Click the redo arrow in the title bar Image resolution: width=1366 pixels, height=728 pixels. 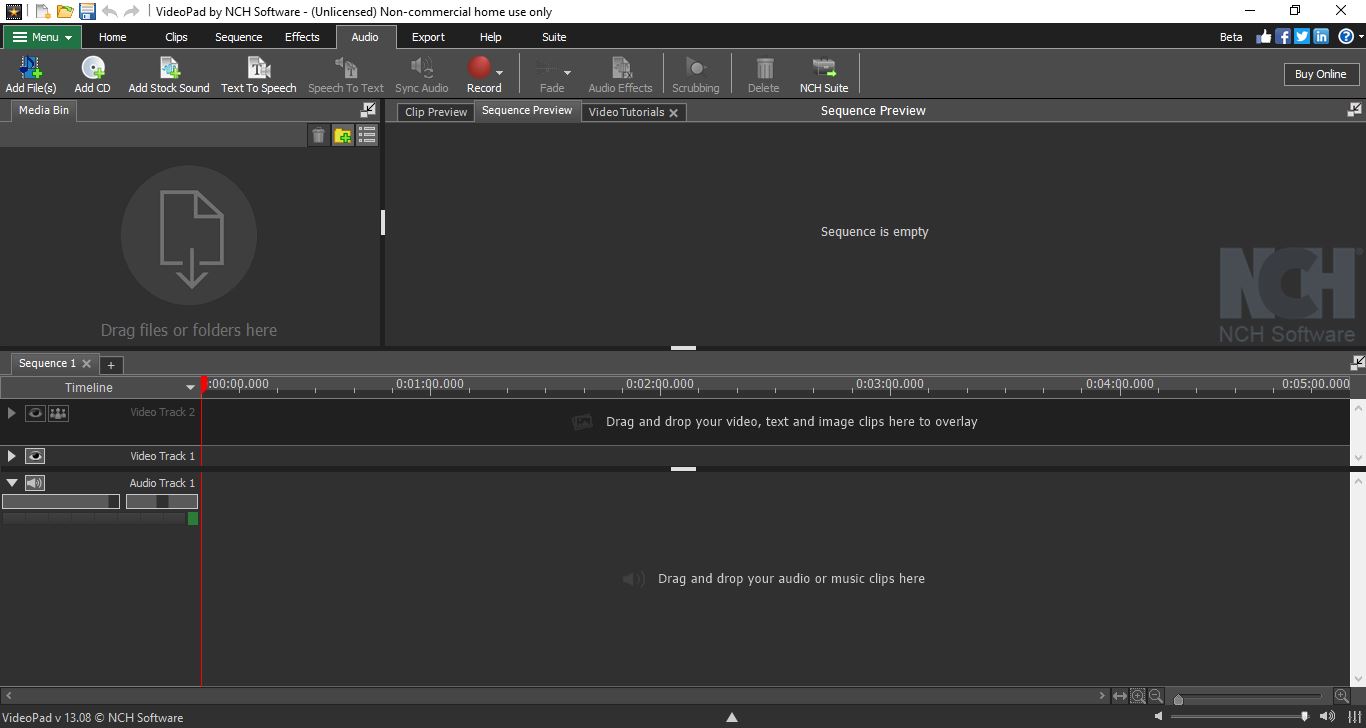[132, 11]
